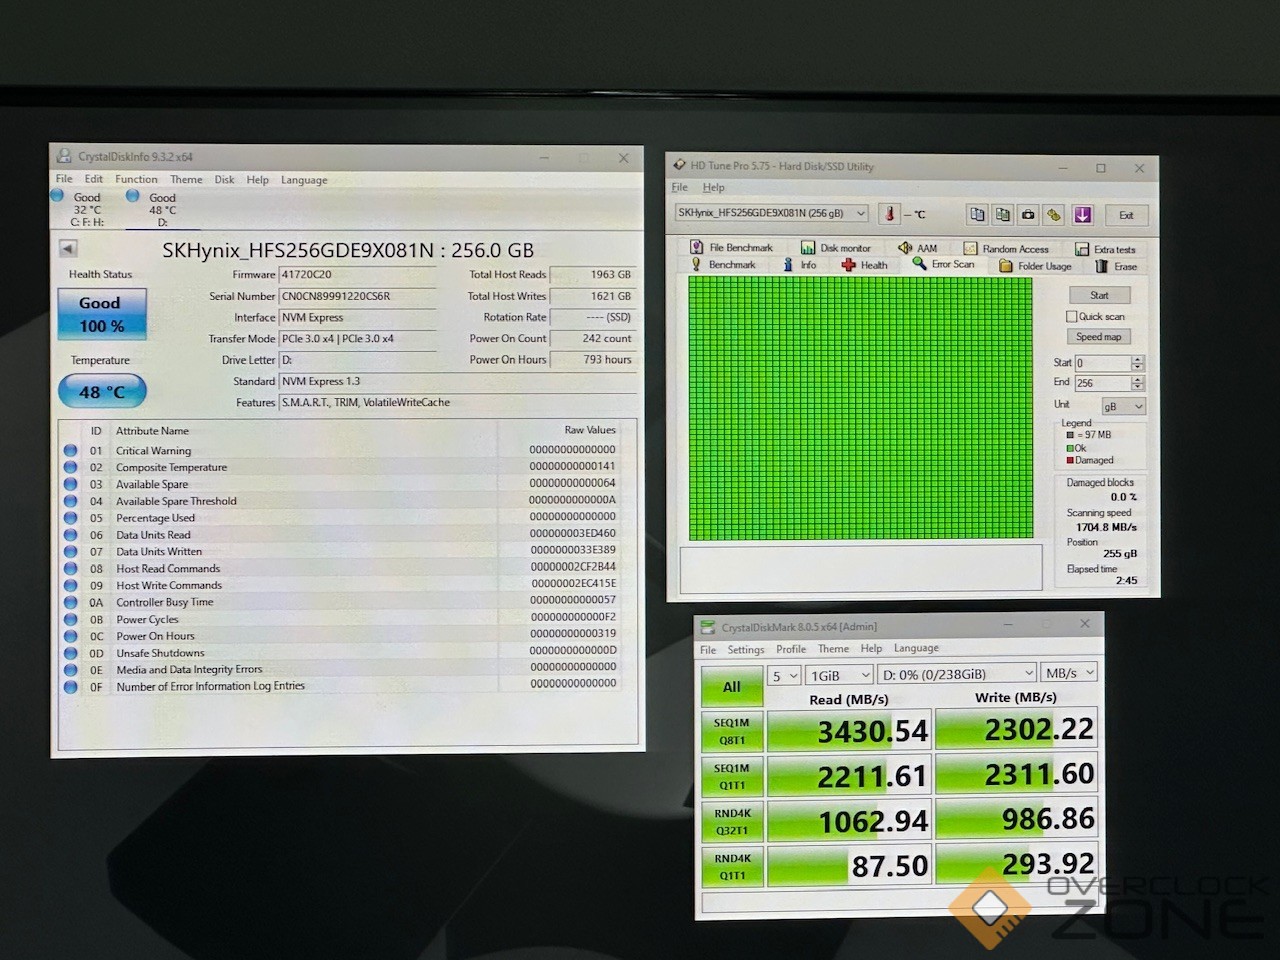Switch to the Benchmark tab in HD Tune

point(723,265)
